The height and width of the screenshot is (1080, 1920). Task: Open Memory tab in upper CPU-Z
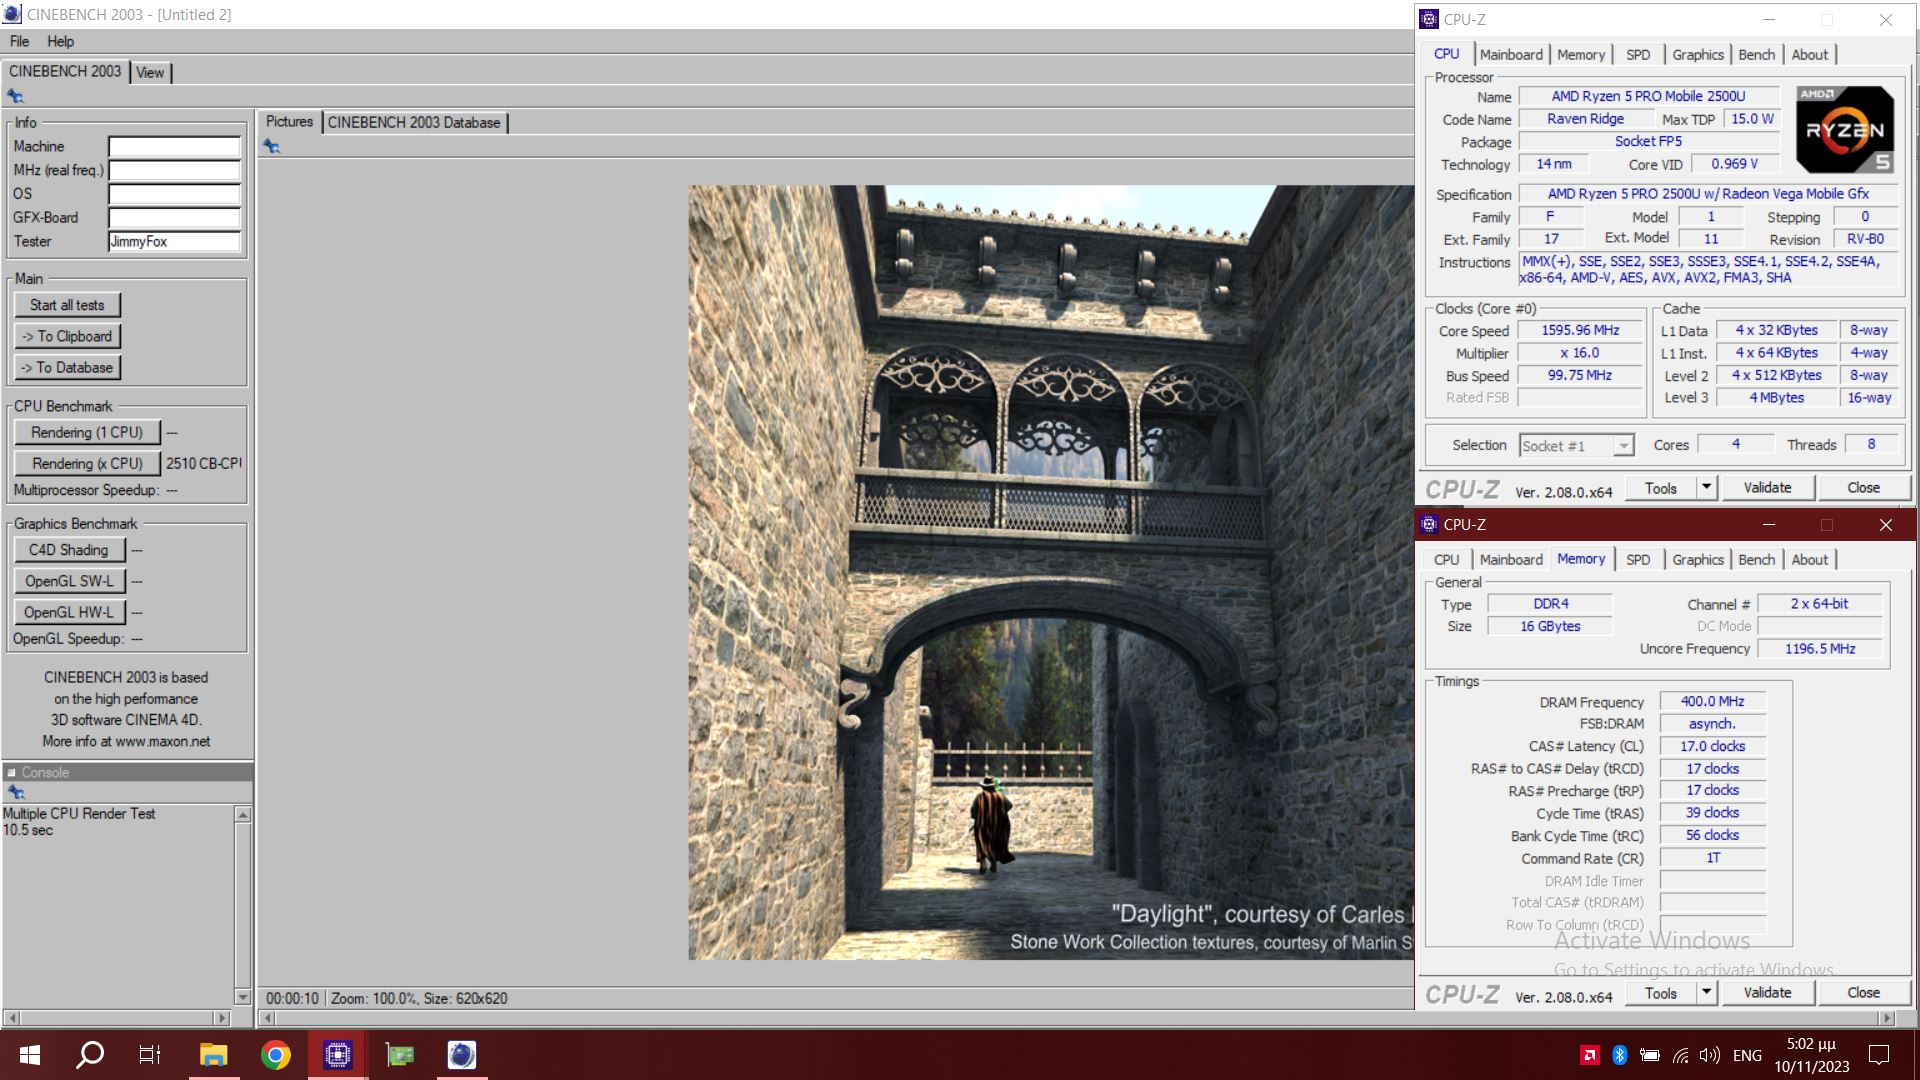1581,55
